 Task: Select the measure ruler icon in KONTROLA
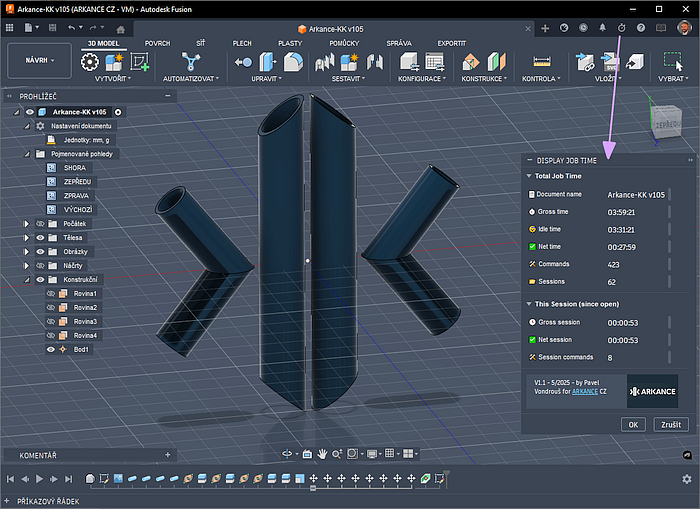point(542,62)
